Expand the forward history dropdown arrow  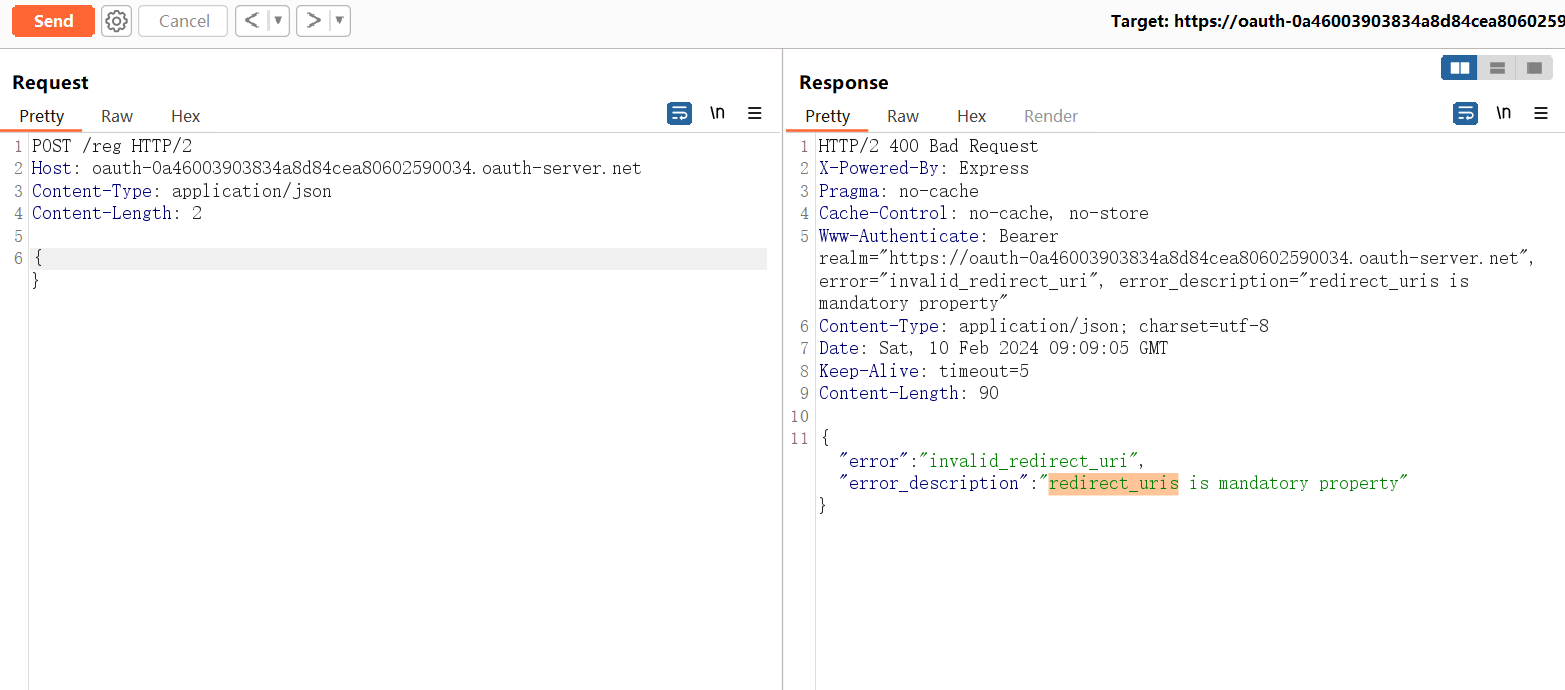[x=339, y=21]
